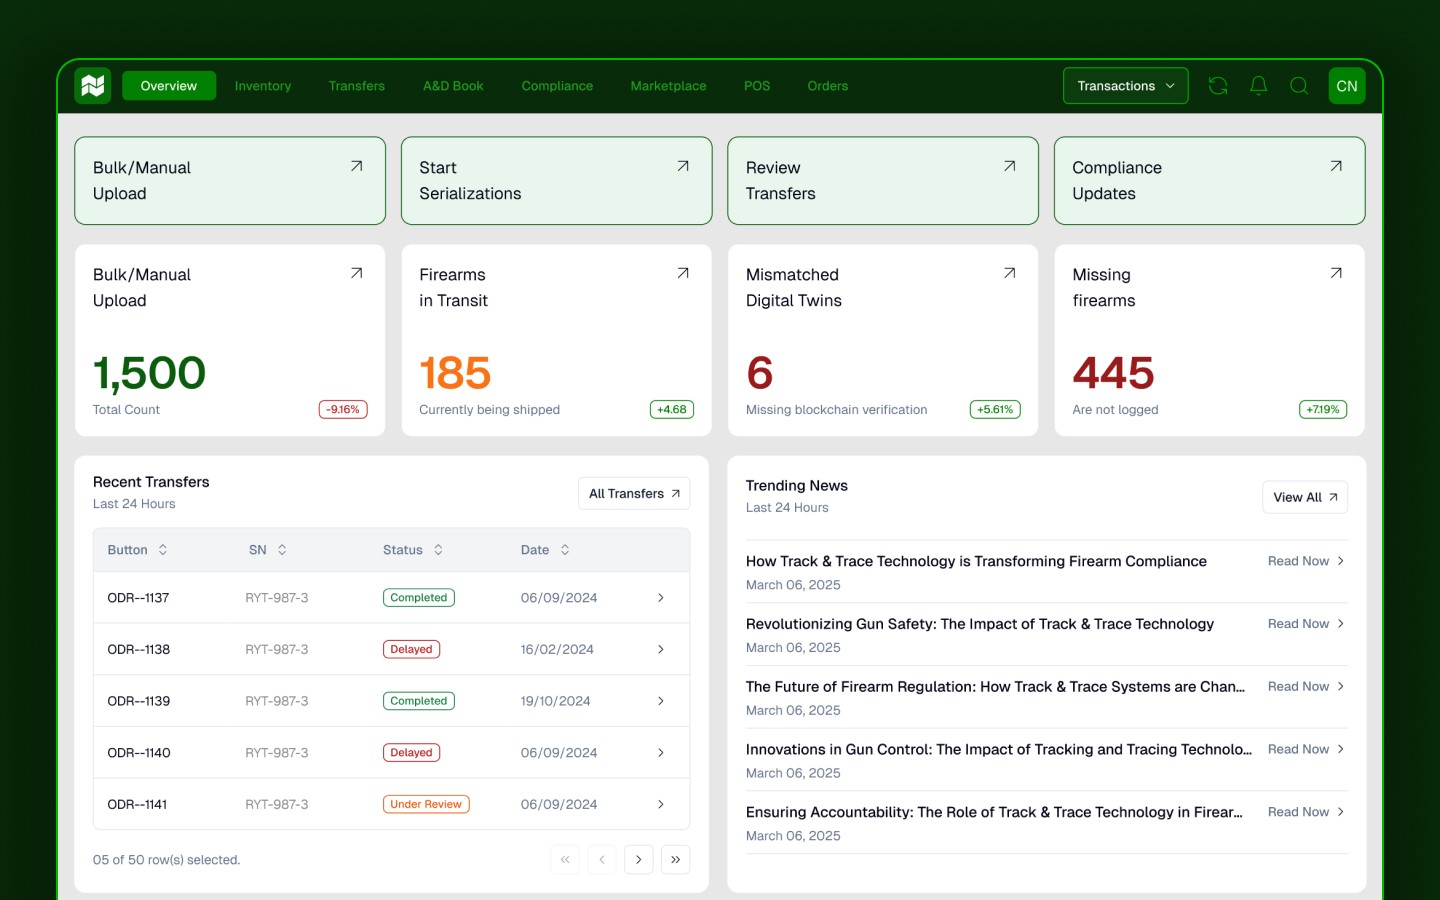Image resolution: width=1440 pixels, height=900 pixels.
Task: Click the 1,500 Total Count value
Action: click(149, 373)
